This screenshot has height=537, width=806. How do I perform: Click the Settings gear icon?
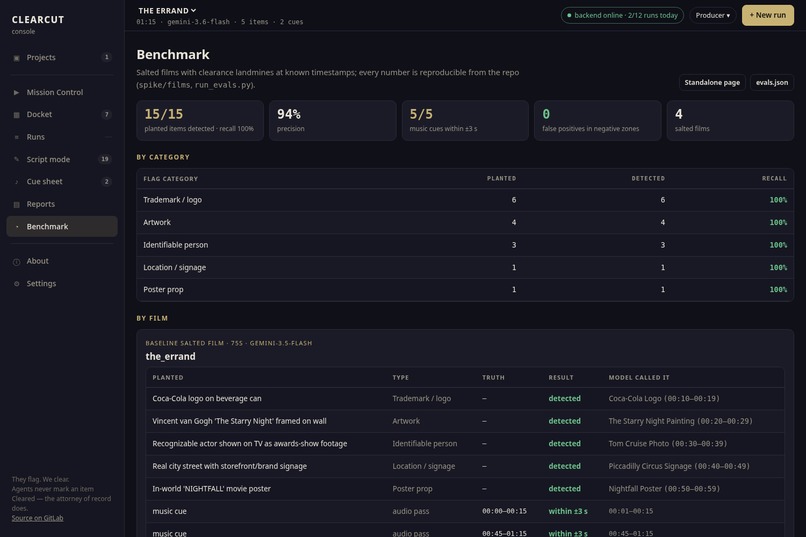[16, 284]
